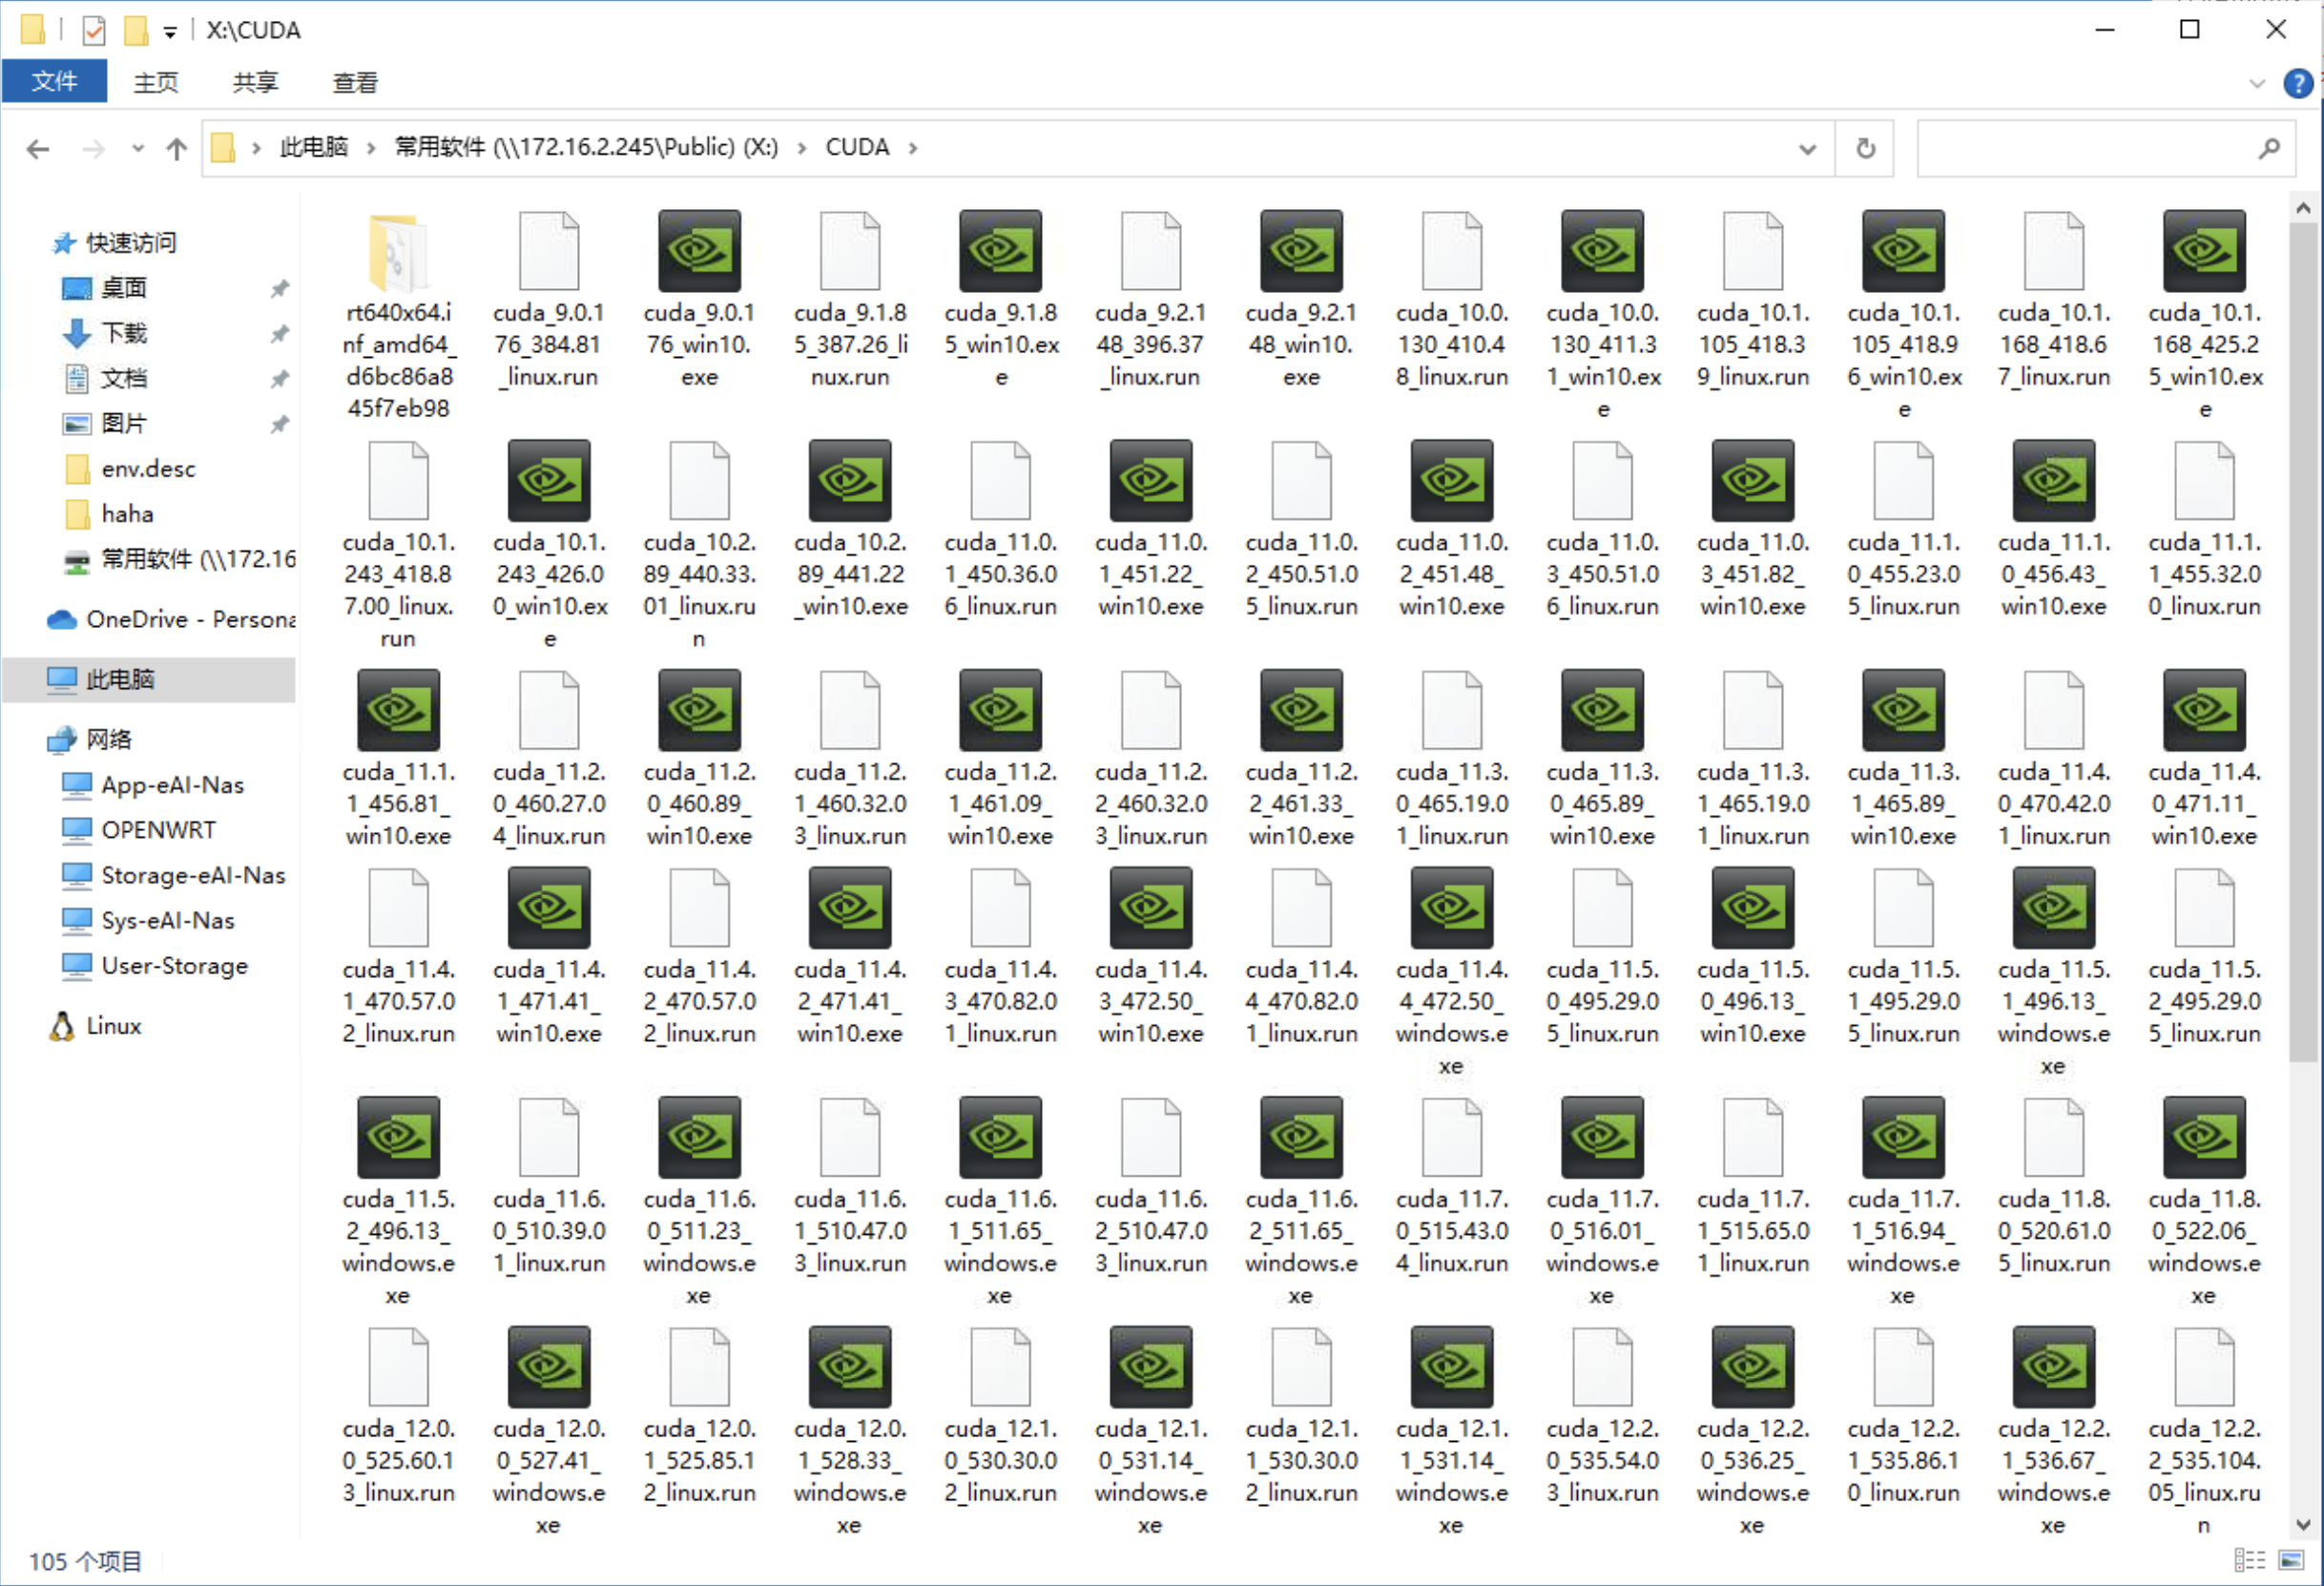
Task: Select cuda_11.8.0_522.06_windows.exe icon
Action: 2204,1137
